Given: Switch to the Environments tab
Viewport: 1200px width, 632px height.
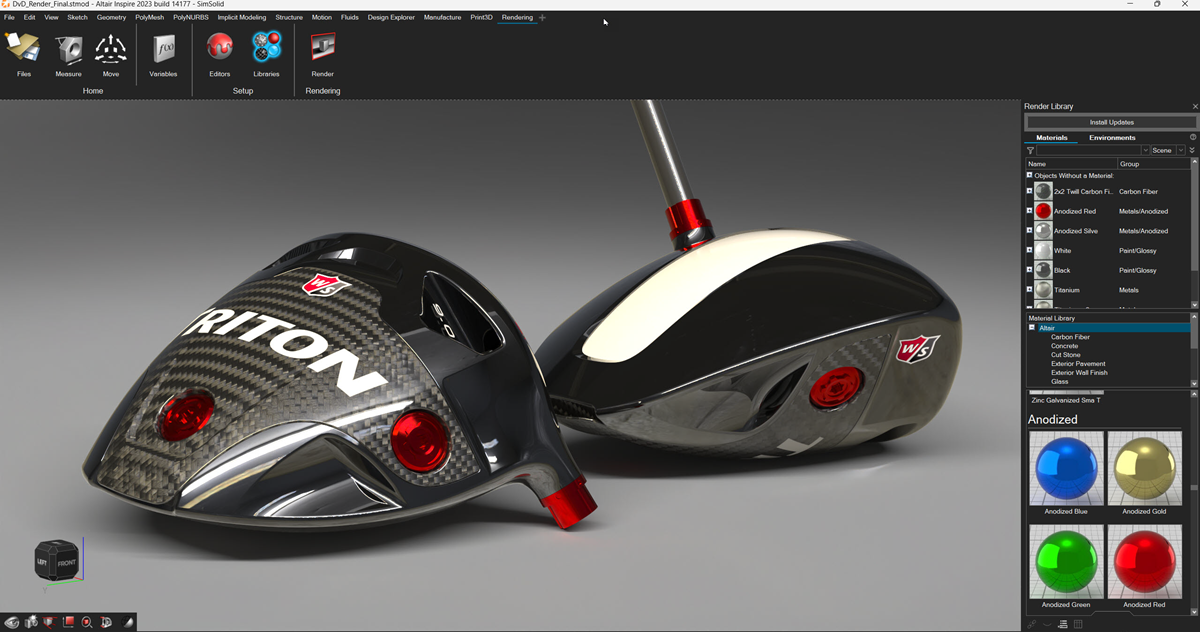Looking at the screenshot, I should point(1112,137).
